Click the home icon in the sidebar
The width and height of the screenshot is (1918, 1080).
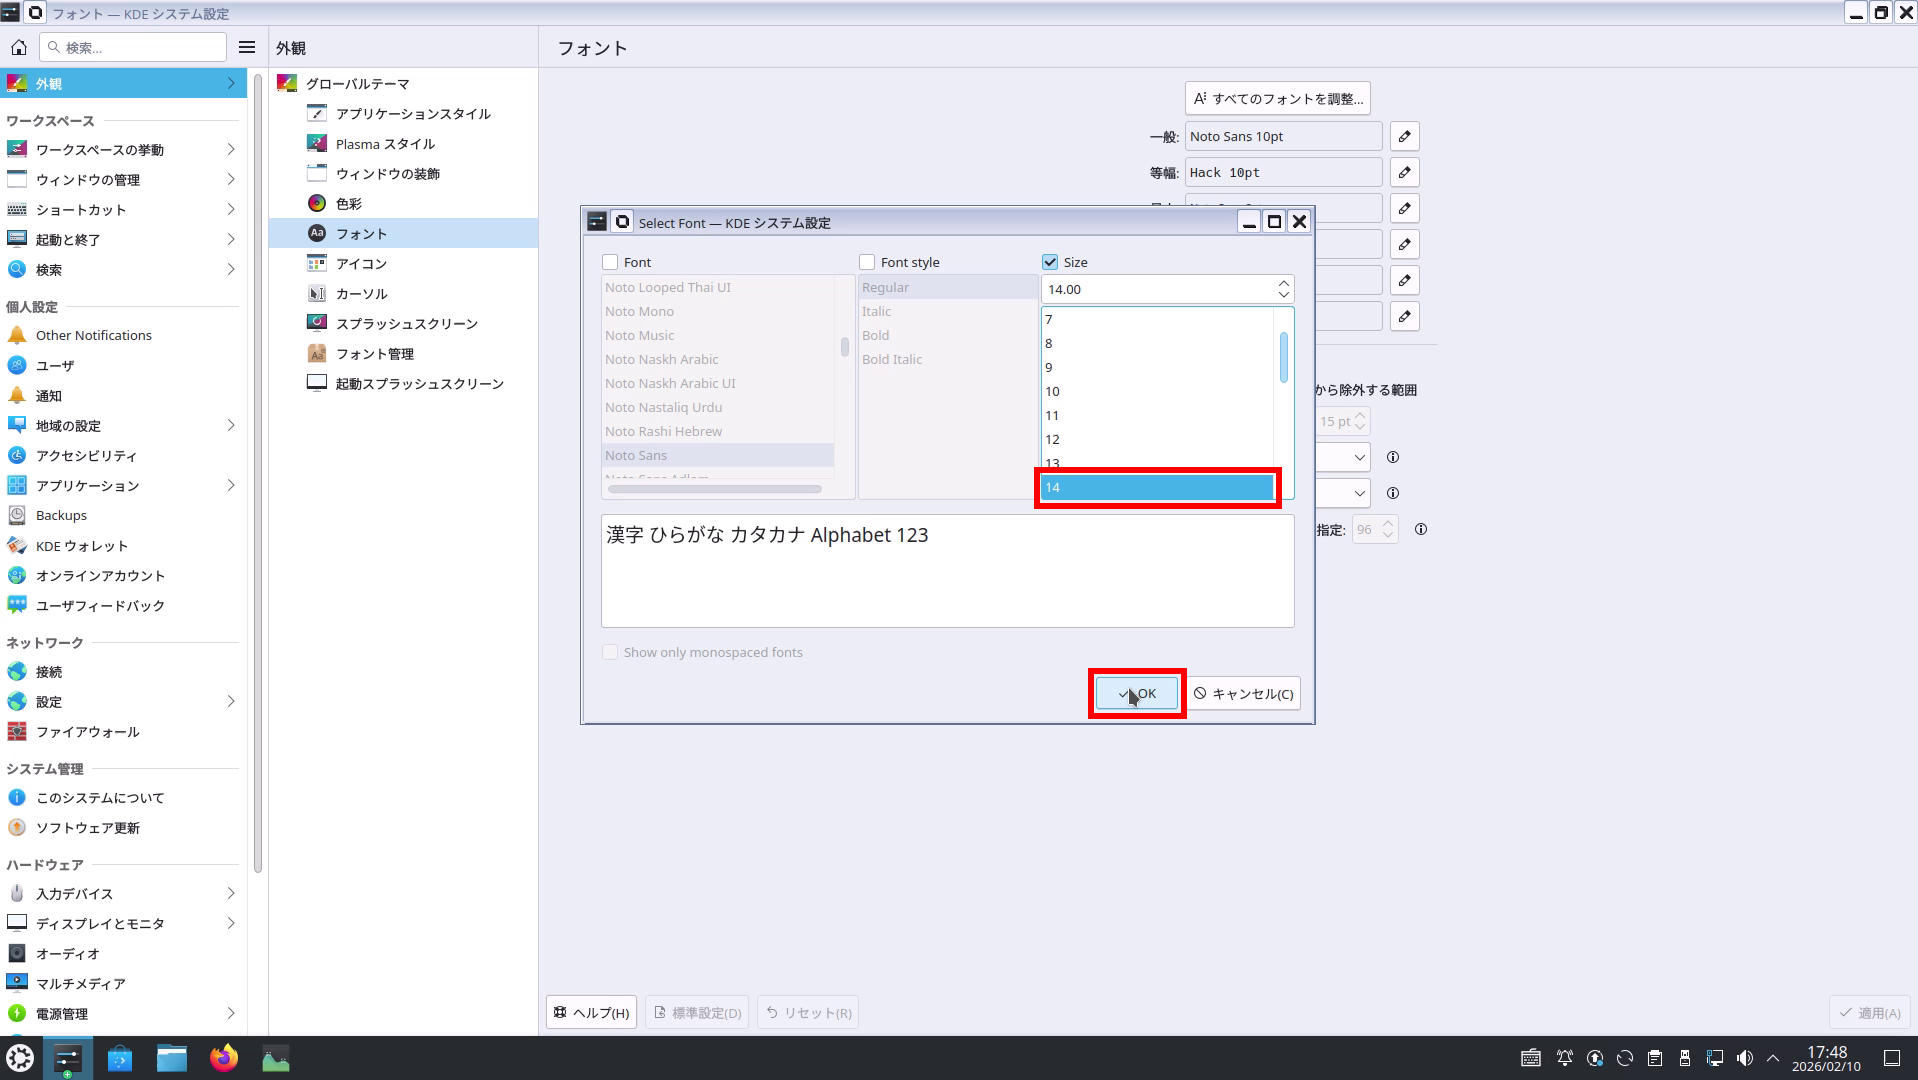point(19,47)
